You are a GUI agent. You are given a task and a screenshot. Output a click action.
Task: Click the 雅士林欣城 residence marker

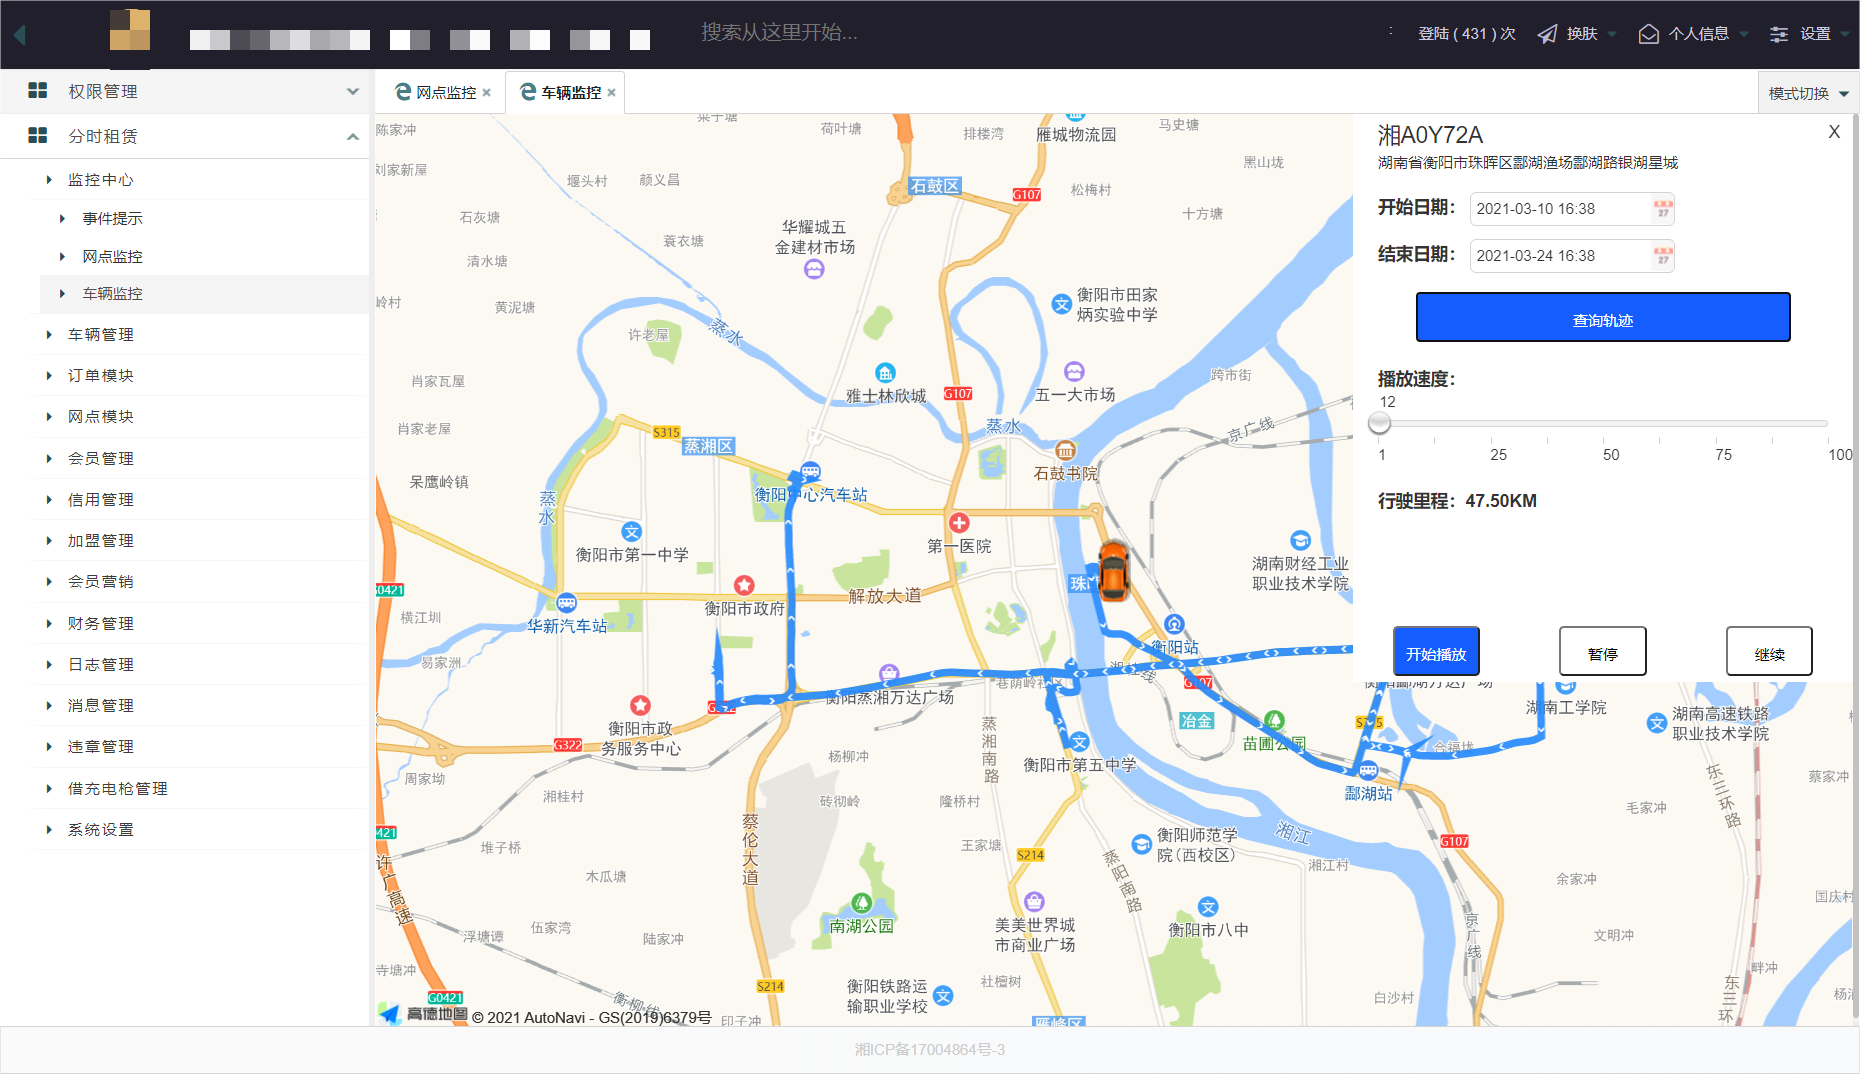coord(885,373)
